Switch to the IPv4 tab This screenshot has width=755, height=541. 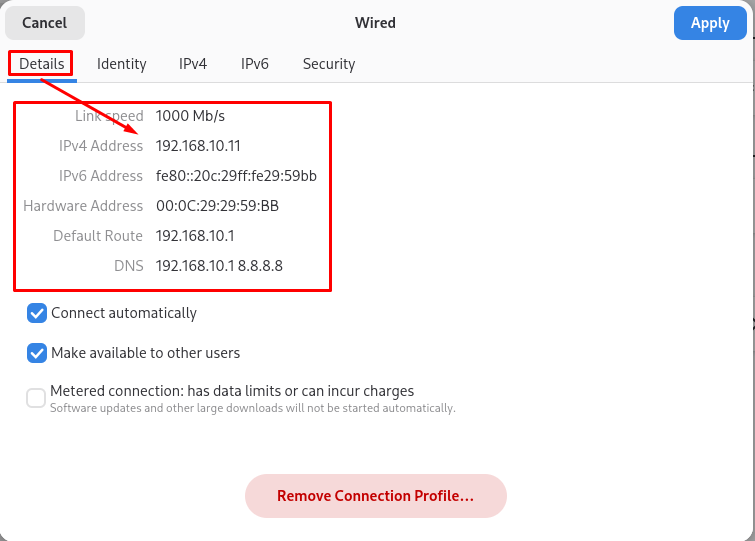(x=193, y=64)
